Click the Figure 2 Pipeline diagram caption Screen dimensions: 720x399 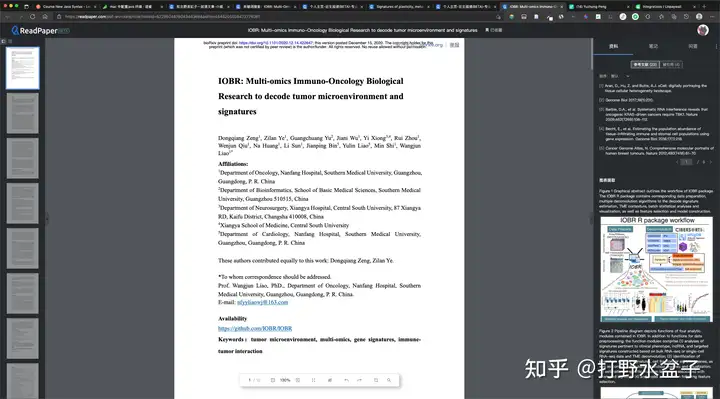coord(657,356)
